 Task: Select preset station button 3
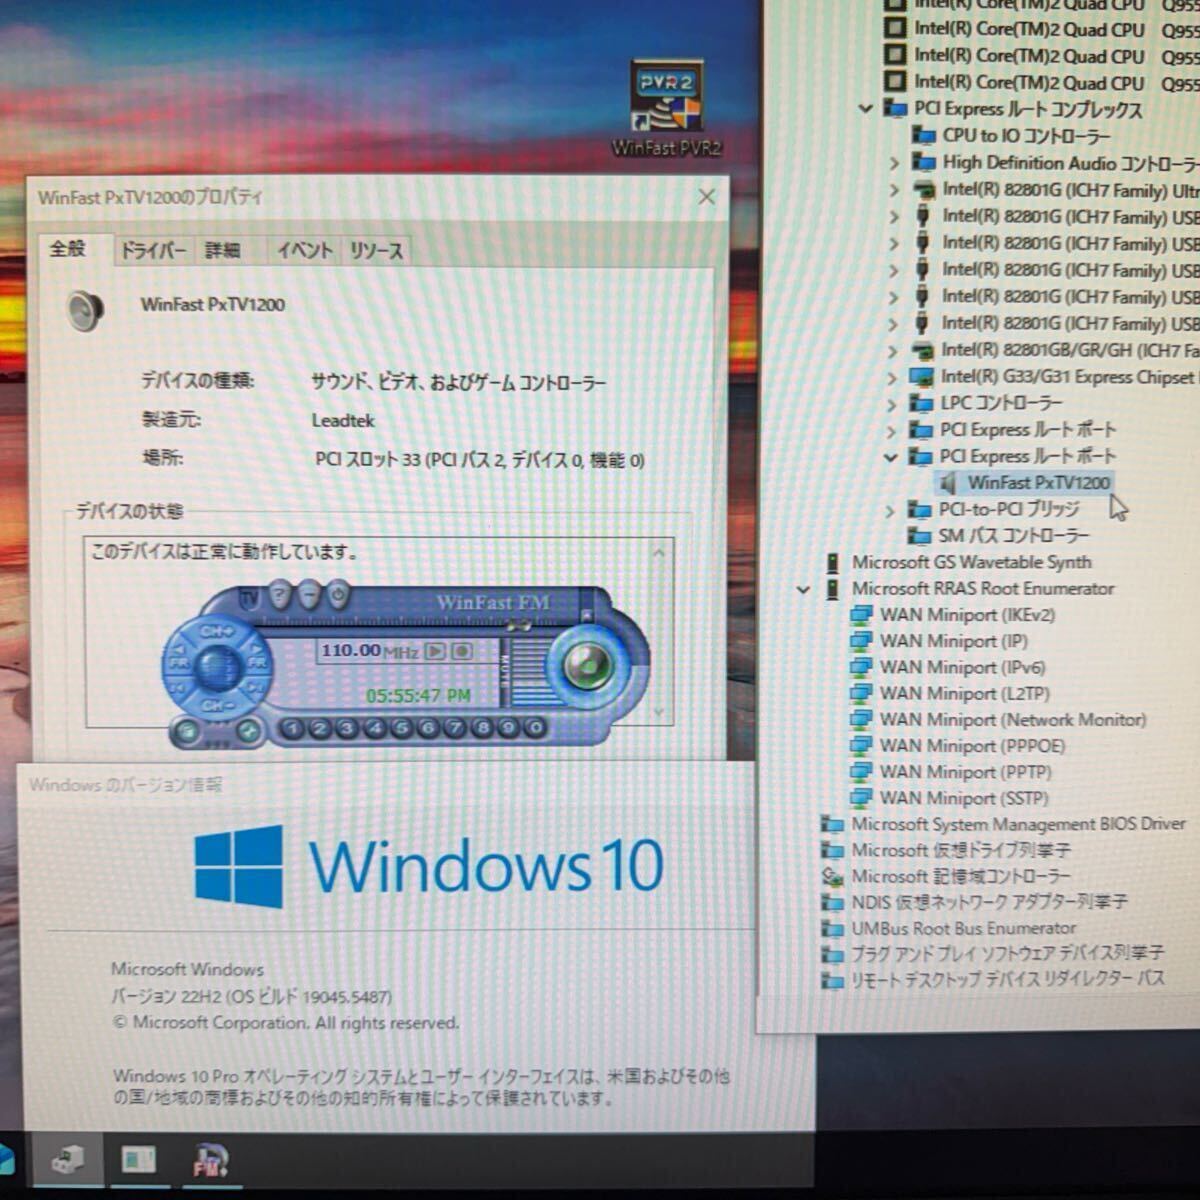tap(346, 729)
